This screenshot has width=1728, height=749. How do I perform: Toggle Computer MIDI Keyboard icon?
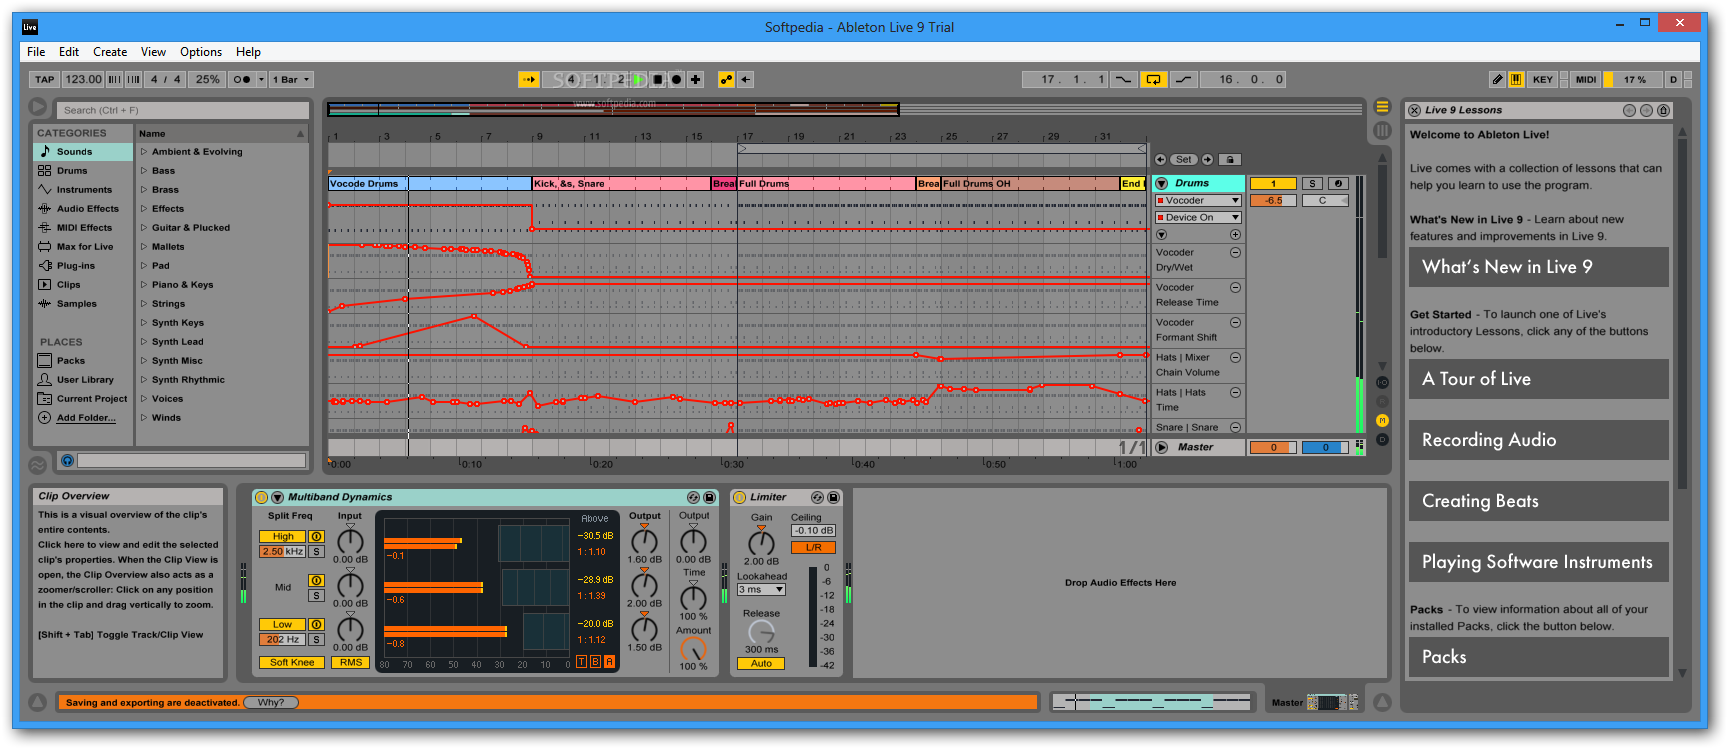[x=1516, y=79]
